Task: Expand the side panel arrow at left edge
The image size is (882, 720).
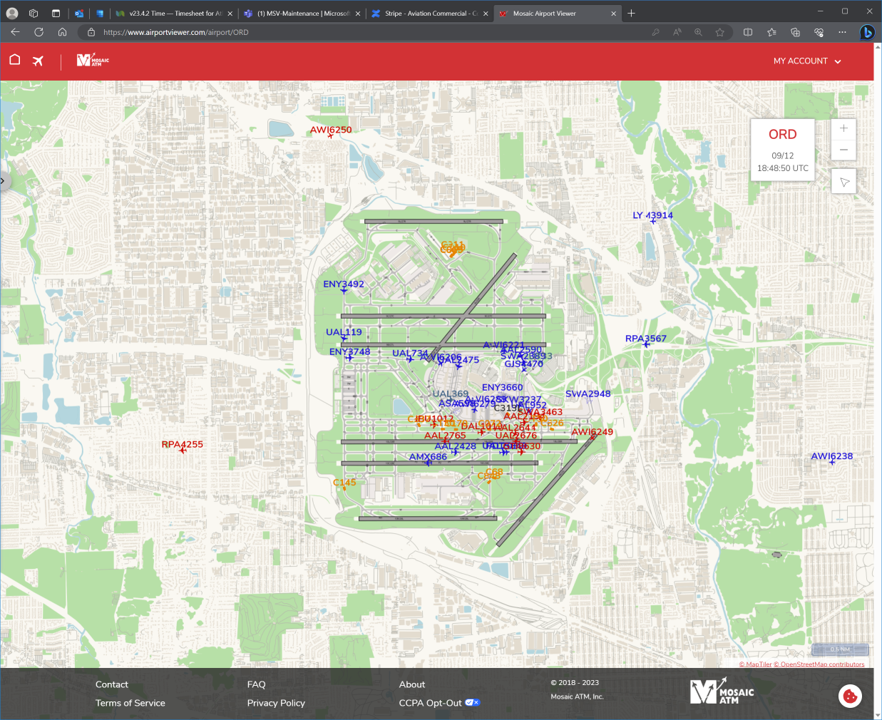Action: click(x=3, y=181)
